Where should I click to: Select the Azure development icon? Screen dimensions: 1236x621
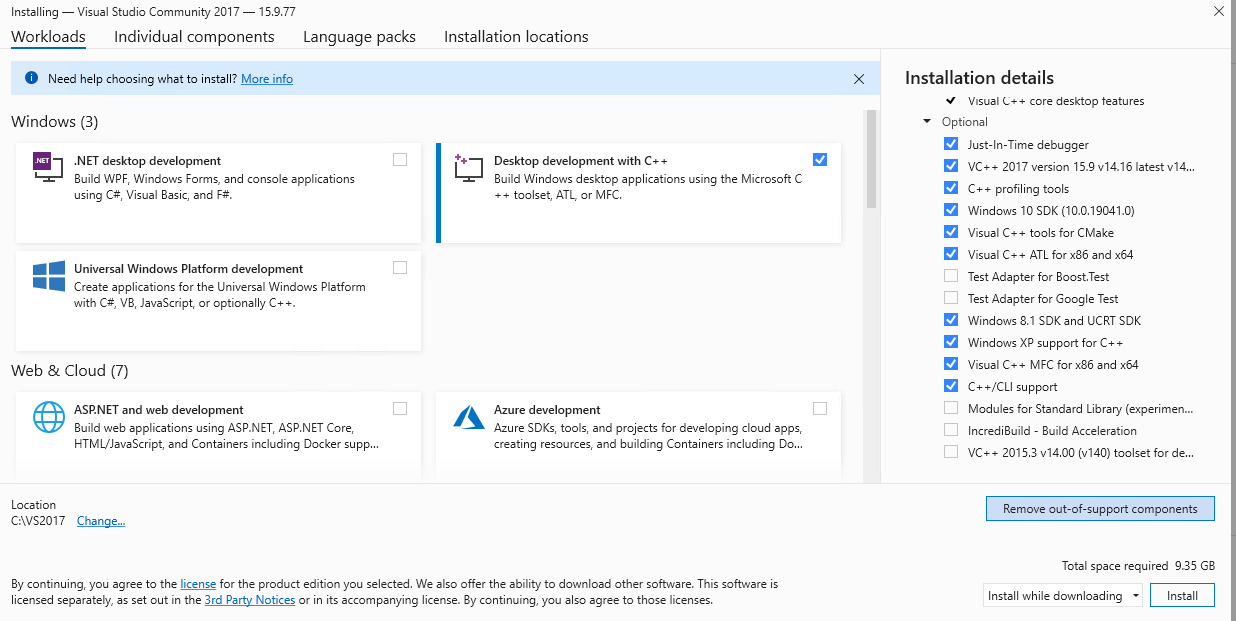point(466,417)
